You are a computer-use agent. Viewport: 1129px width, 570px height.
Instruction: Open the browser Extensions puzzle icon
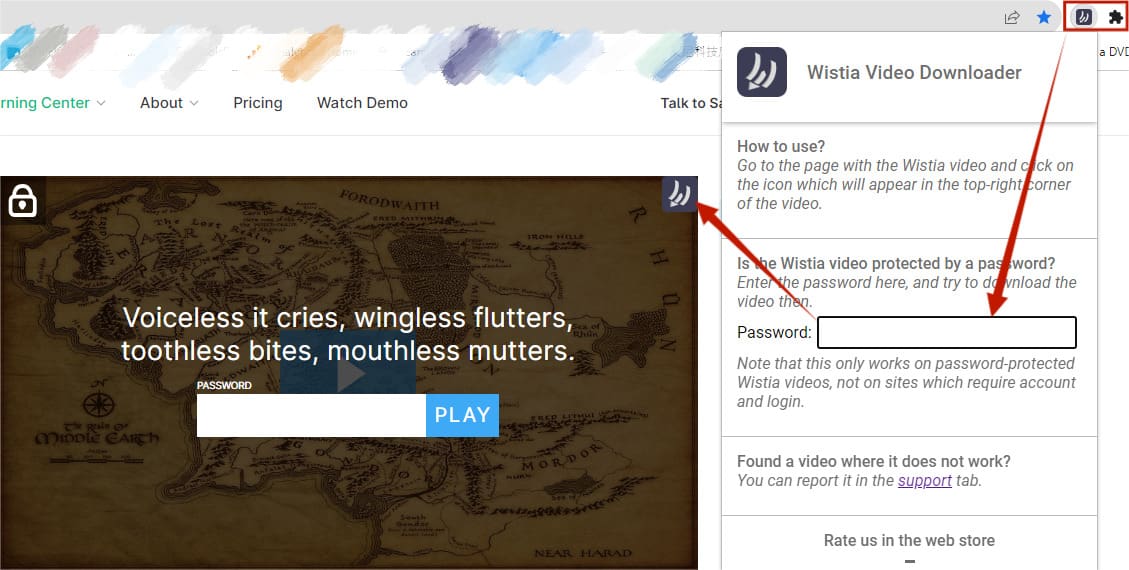1115,17
